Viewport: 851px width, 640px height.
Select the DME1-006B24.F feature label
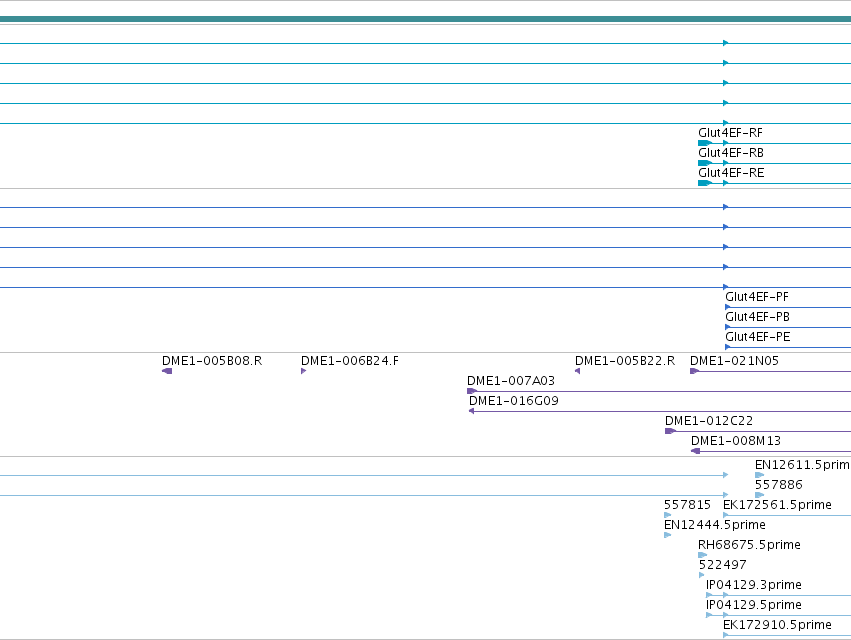pos(350,361)
